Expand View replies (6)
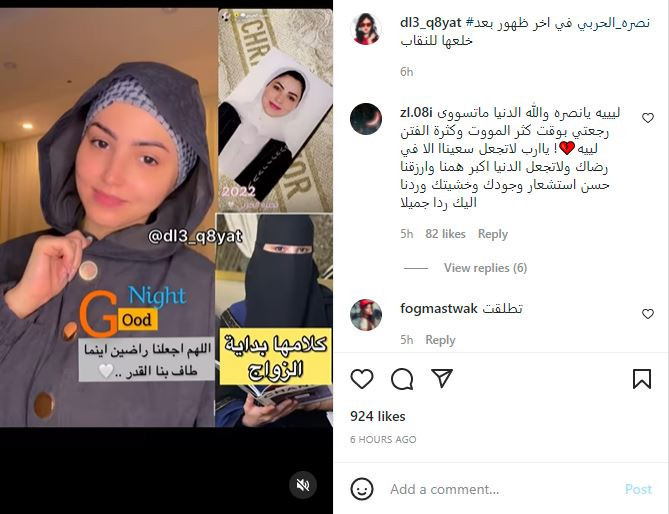The width and height of the screenshot is (669, 514). coord(485,268)
